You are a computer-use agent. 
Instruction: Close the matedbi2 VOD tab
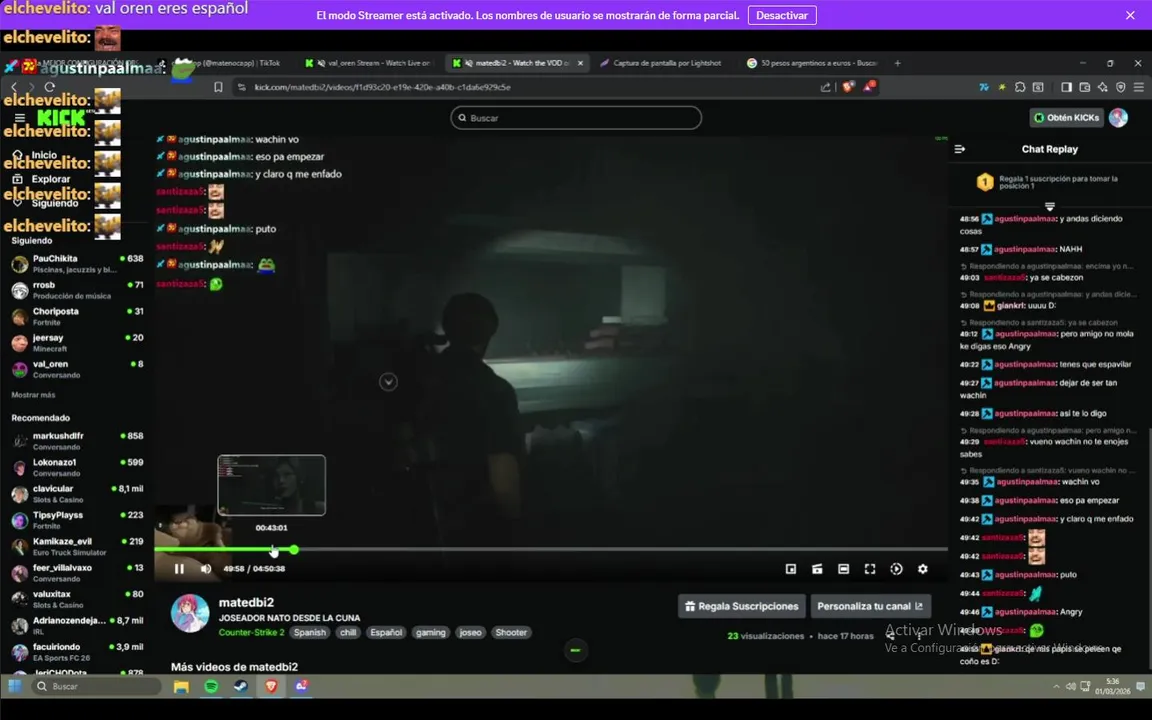point(580,63)
